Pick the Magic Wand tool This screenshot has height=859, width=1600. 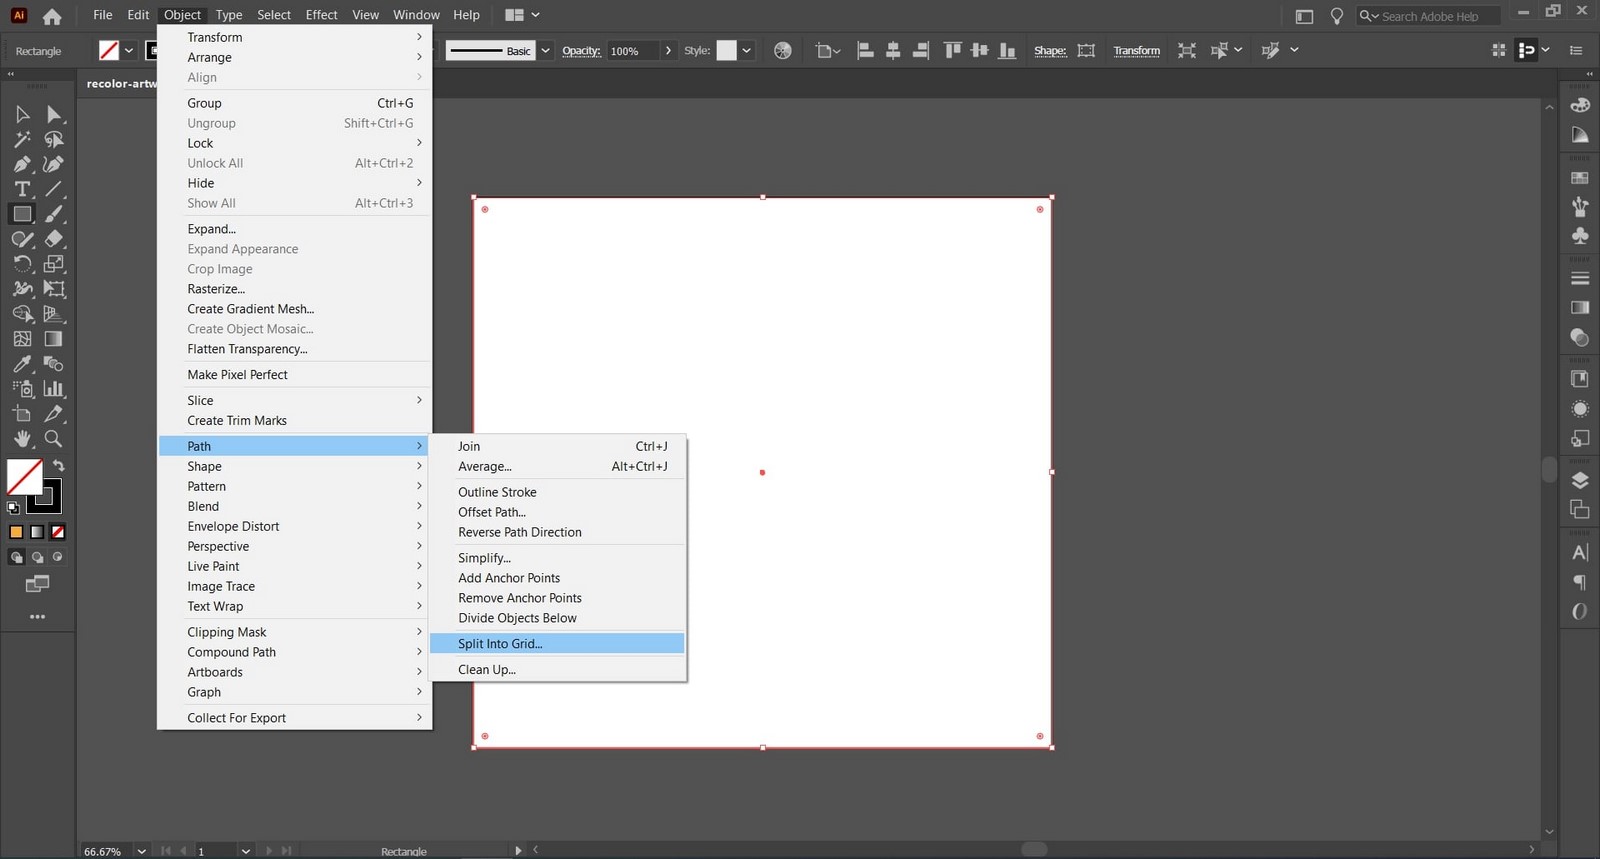(x=22, y=139)
